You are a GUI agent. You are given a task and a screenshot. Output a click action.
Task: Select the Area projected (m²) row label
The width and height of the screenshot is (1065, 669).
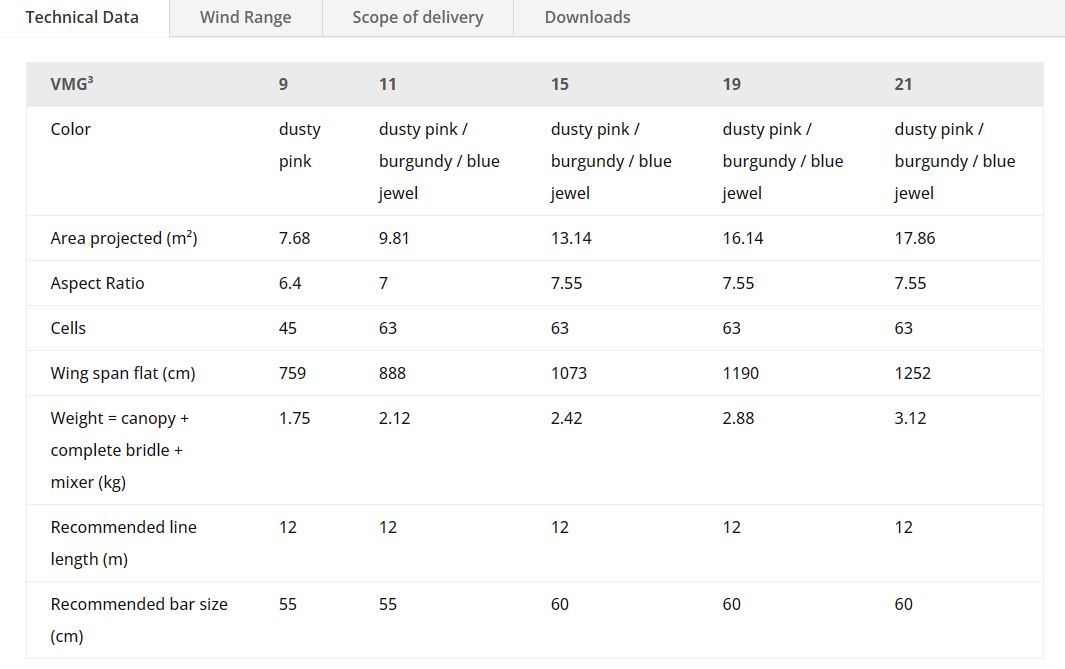124,238
